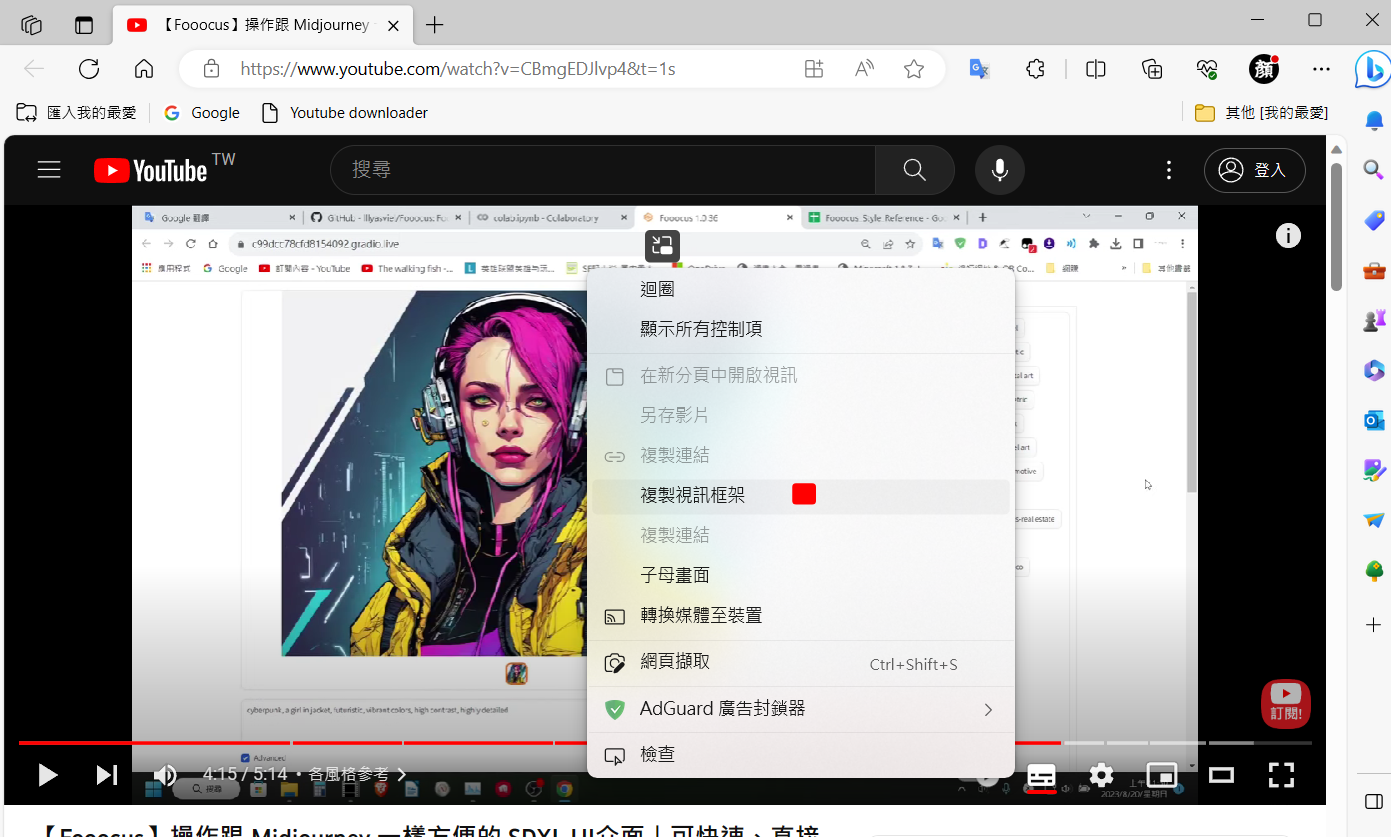Click the 訂閱 subscribe watermark button
This screenshot has width=1391, height=837.
1286,703
